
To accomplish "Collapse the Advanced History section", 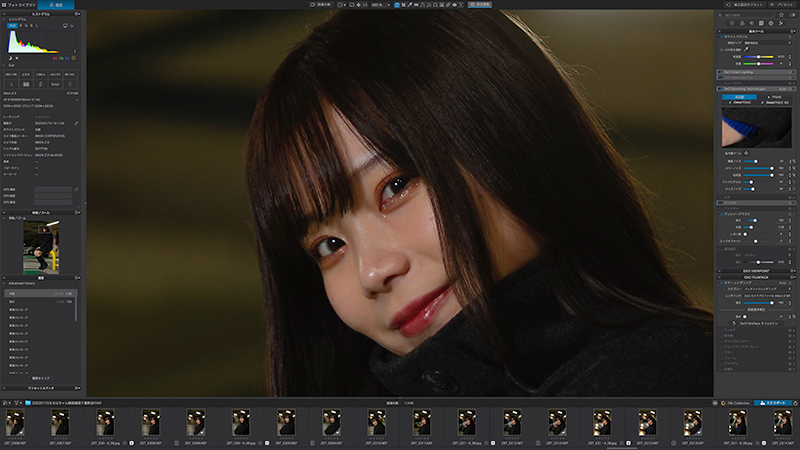I will pyautogui.click(x=4, y=283).
